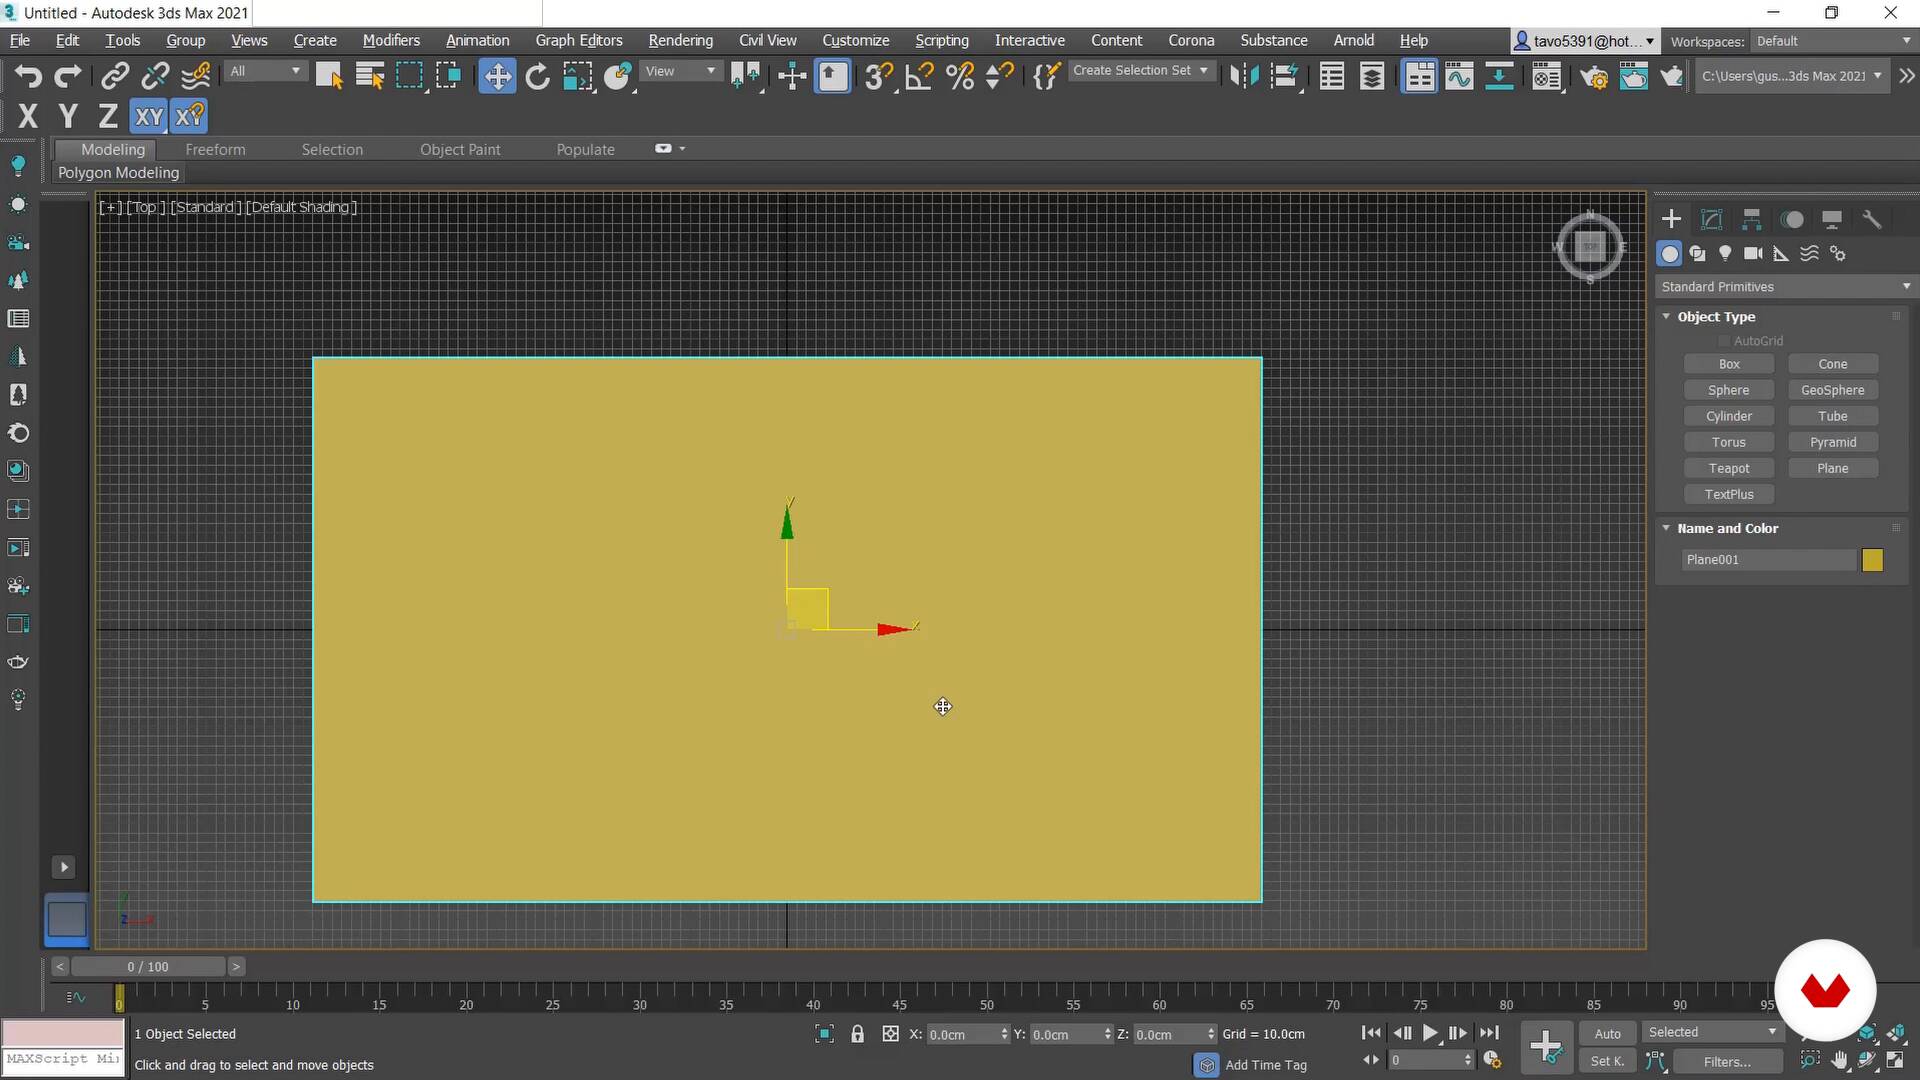Switch to Lights category icon
This screenshot has width=1920, height=1080.
pos(1725,254)
